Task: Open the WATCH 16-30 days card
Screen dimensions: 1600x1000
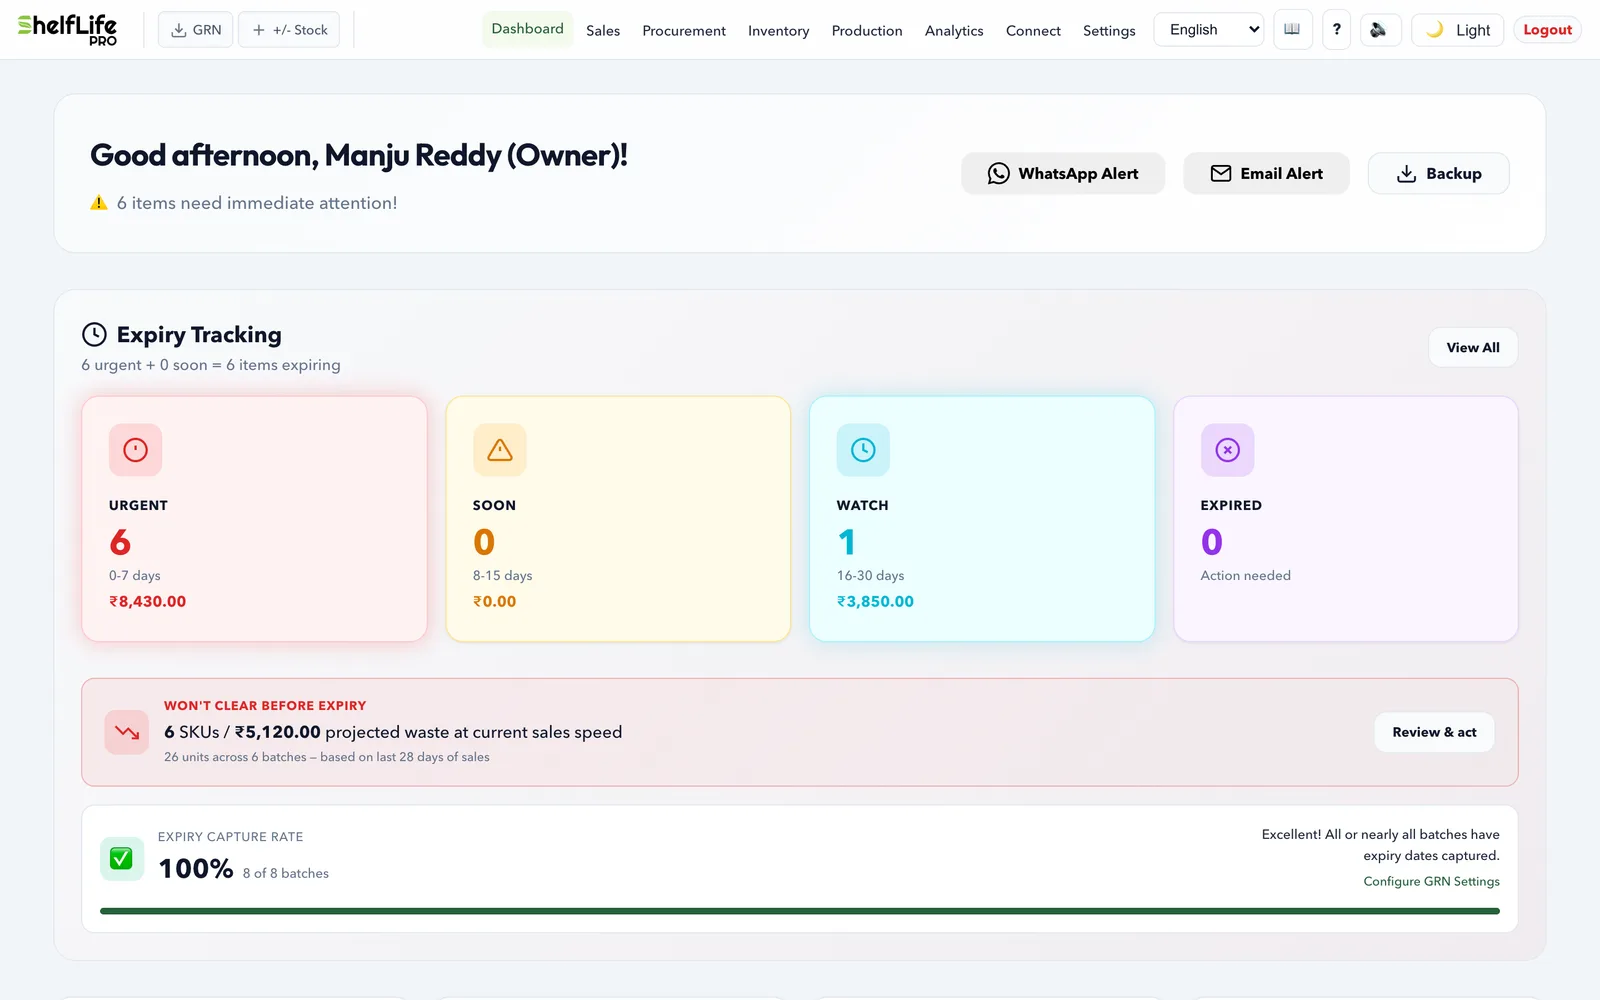Action: 982,519
